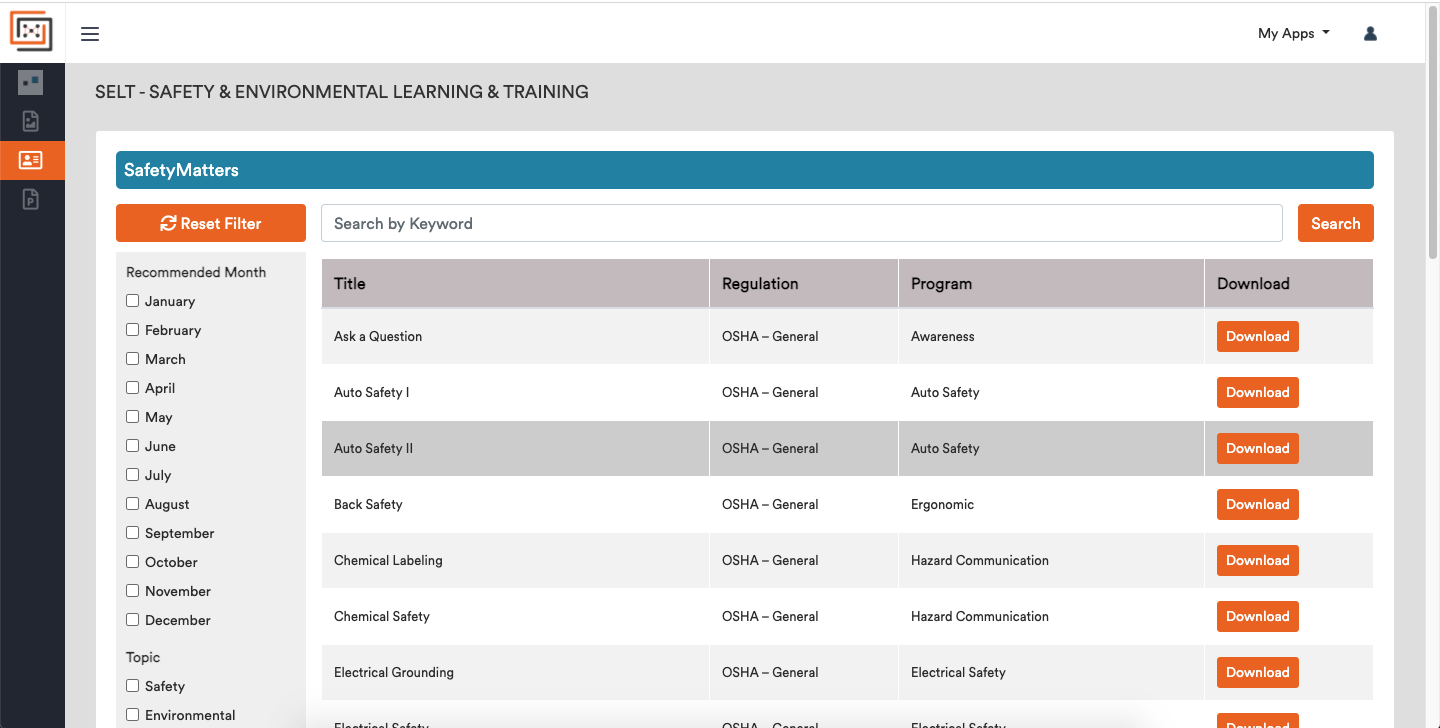Click the Reset Filter button
1440x728 pixels.
[x=211, y=223]
